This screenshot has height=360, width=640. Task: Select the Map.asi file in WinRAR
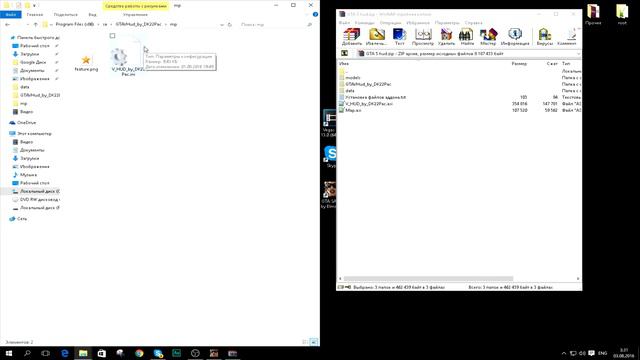click(x=353, y=110)
